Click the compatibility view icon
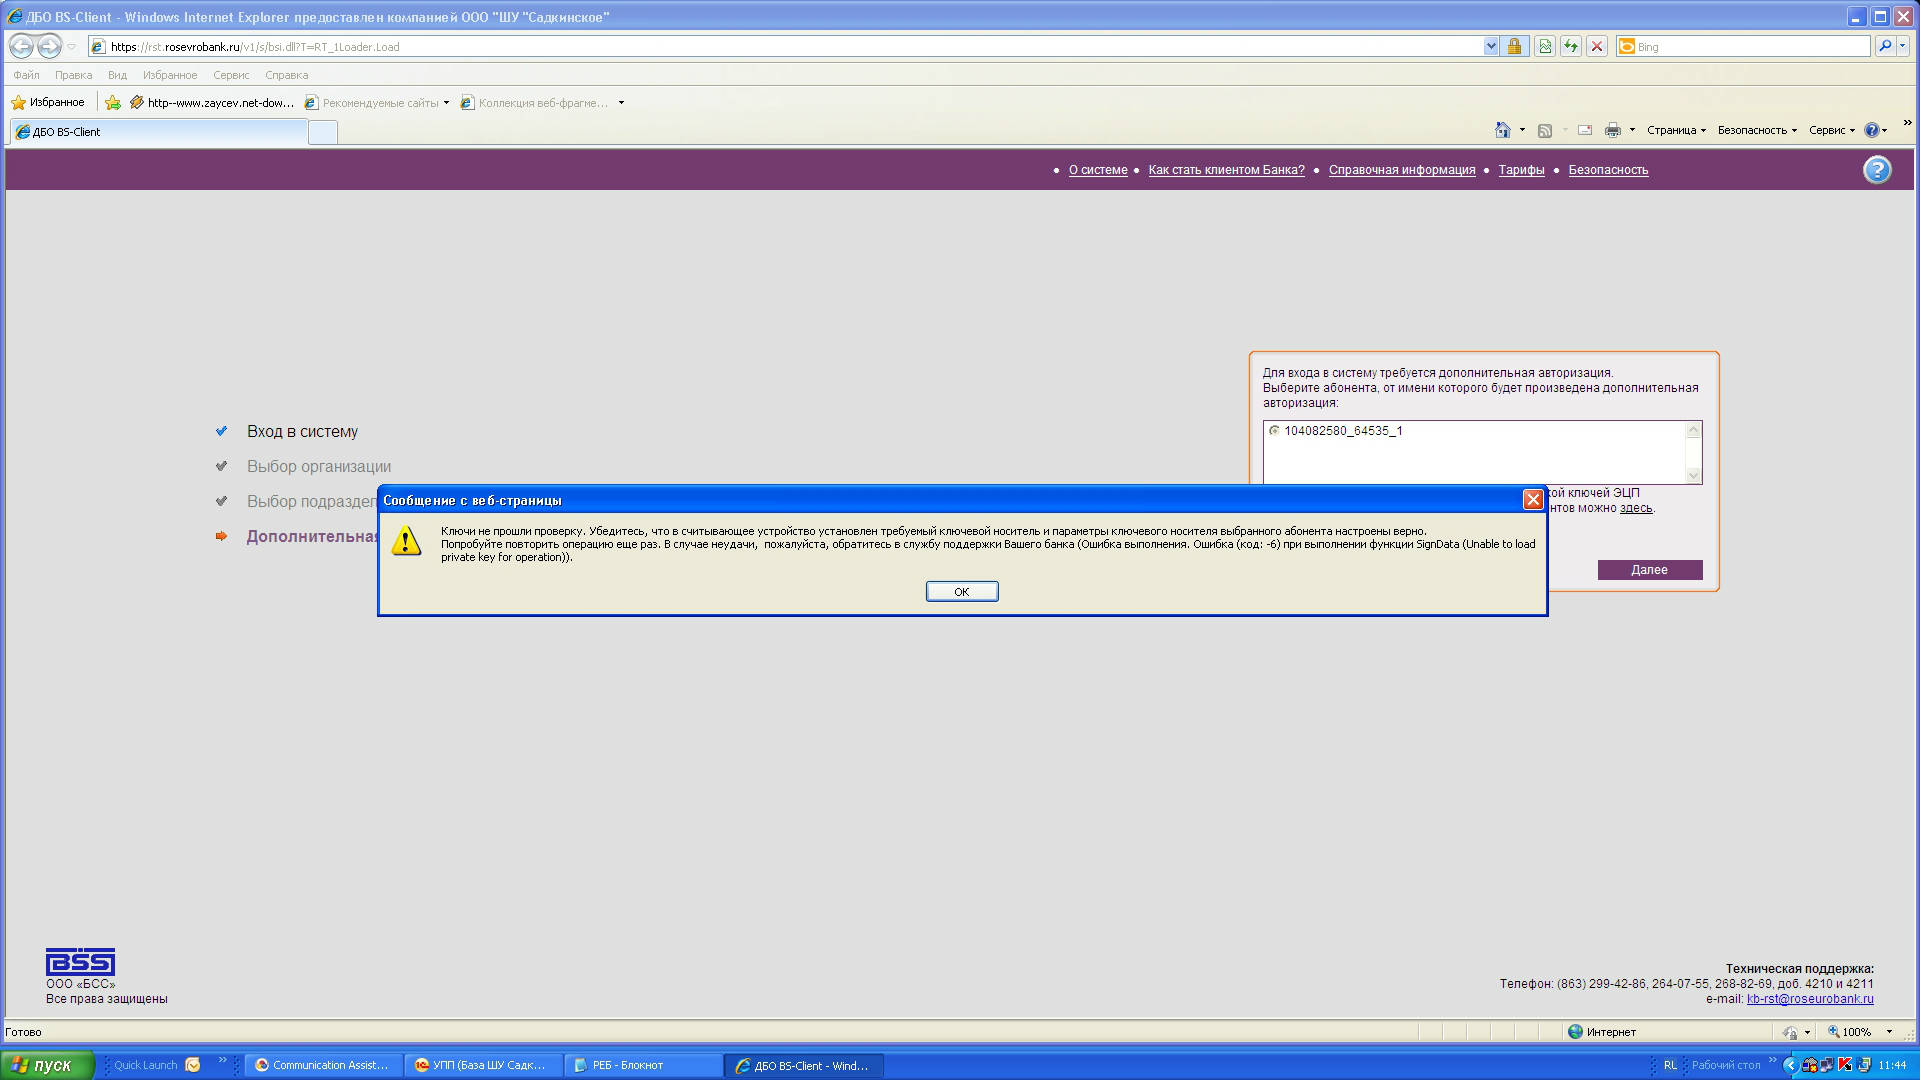Image resolution: width=1920 pixels, height=1080 pixels. (x=1545, y=47)
